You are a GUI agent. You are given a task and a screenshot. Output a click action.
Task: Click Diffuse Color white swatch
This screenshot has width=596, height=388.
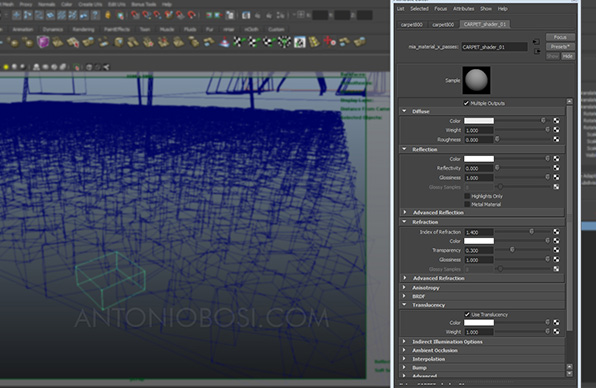coord(479,120)
